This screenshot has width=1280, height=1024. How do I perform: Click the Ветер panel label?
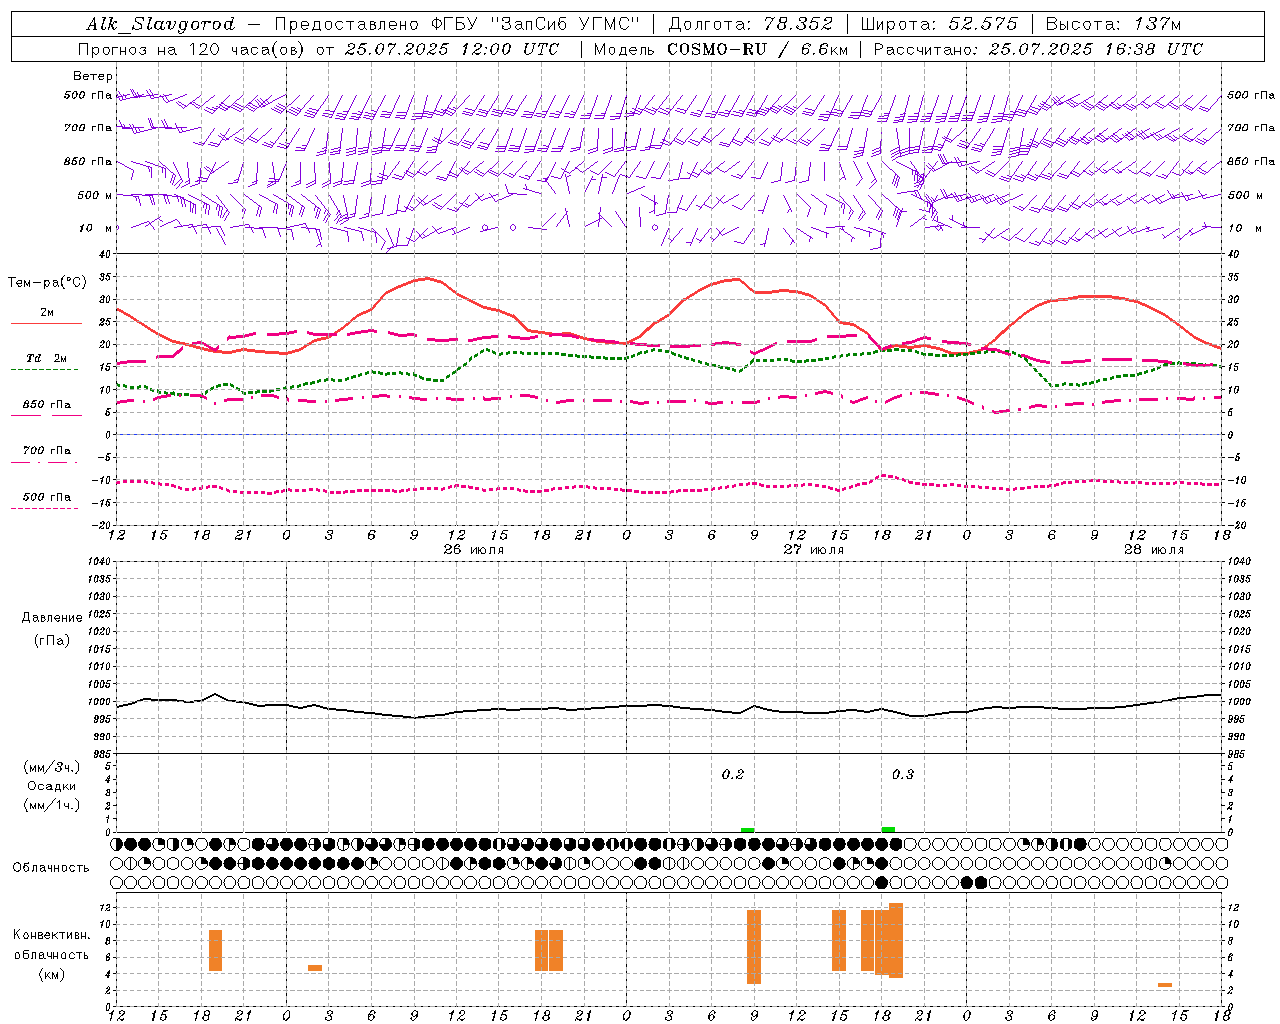(93, 76)
